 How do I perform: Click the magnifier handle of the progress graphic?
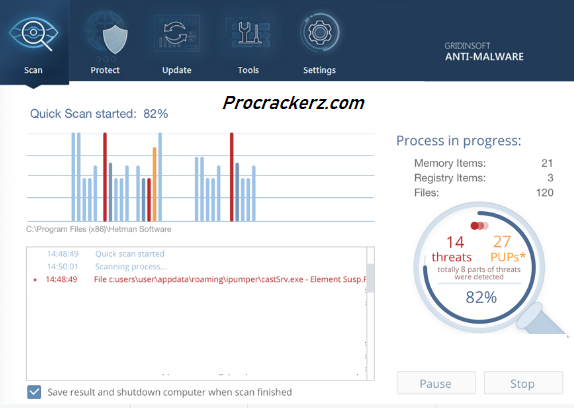click(542, 318)
